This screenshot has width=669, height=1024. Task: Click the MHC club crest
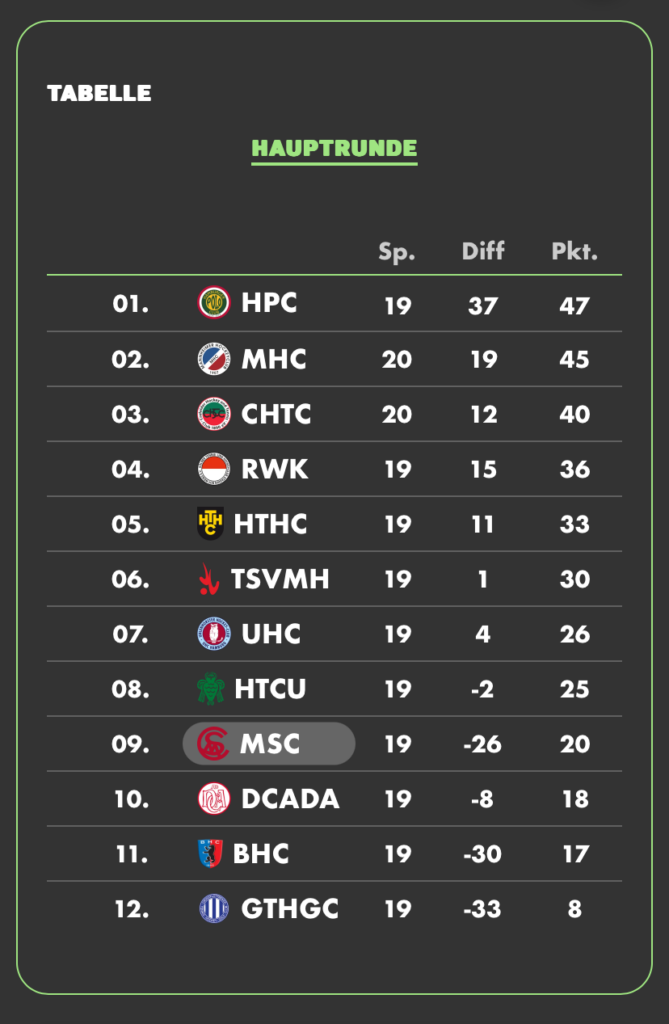point(214,359)
